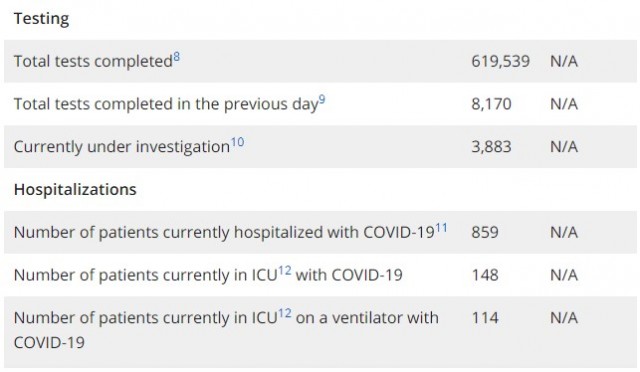Open footnote 10 after Currently under investigation
This screenshot has width=640, height=372.
pos(238,142)
